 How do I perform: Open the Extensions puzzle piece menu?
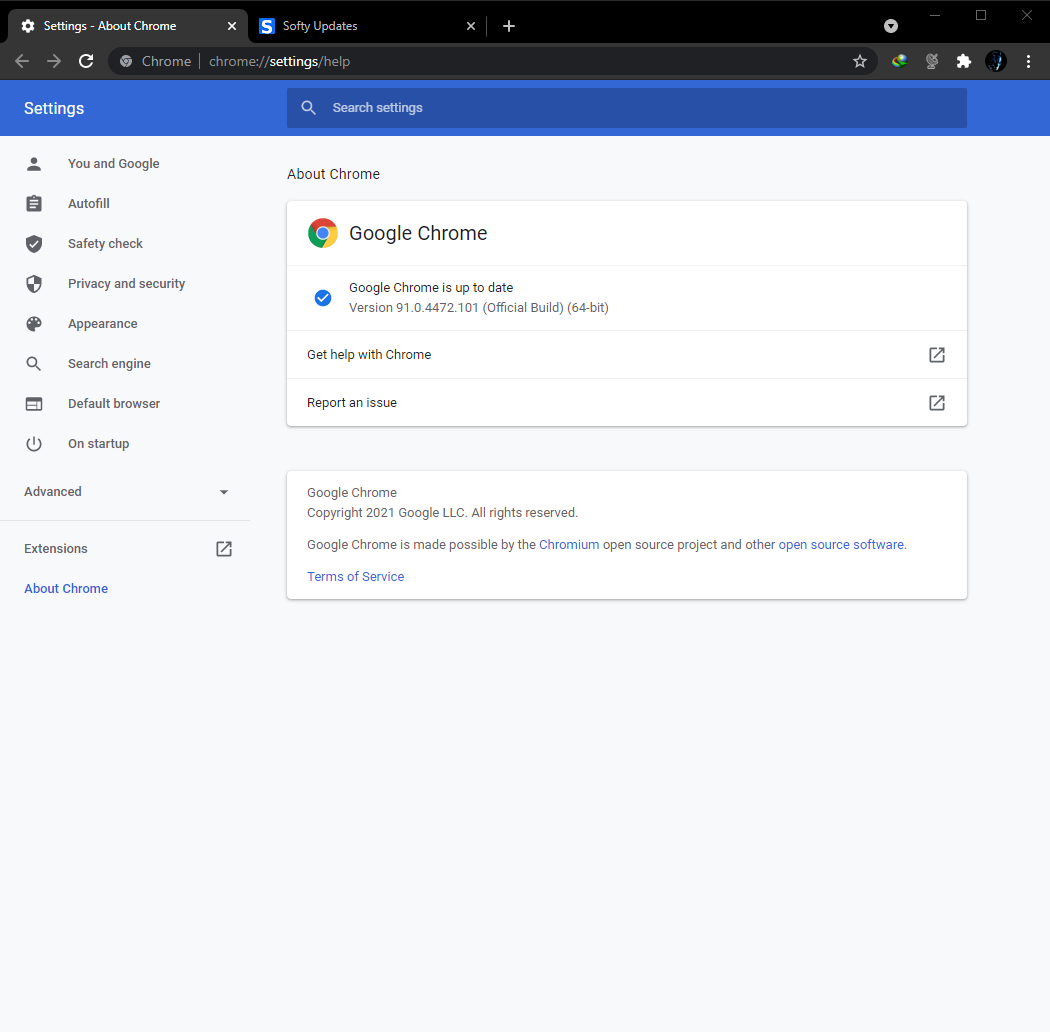point(964,62)
